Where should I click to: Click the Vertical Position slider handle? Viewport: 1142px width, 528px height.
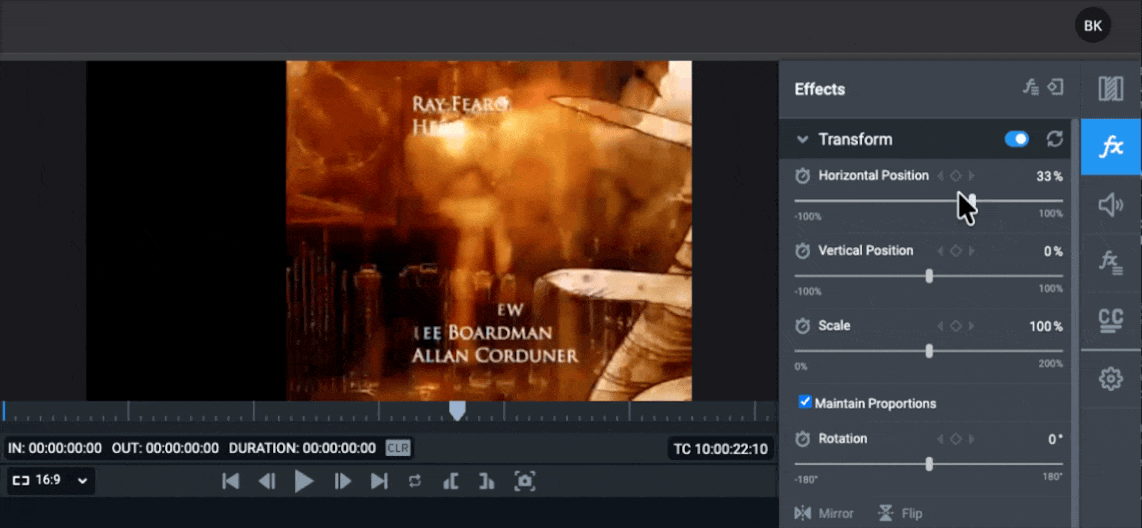929,276
